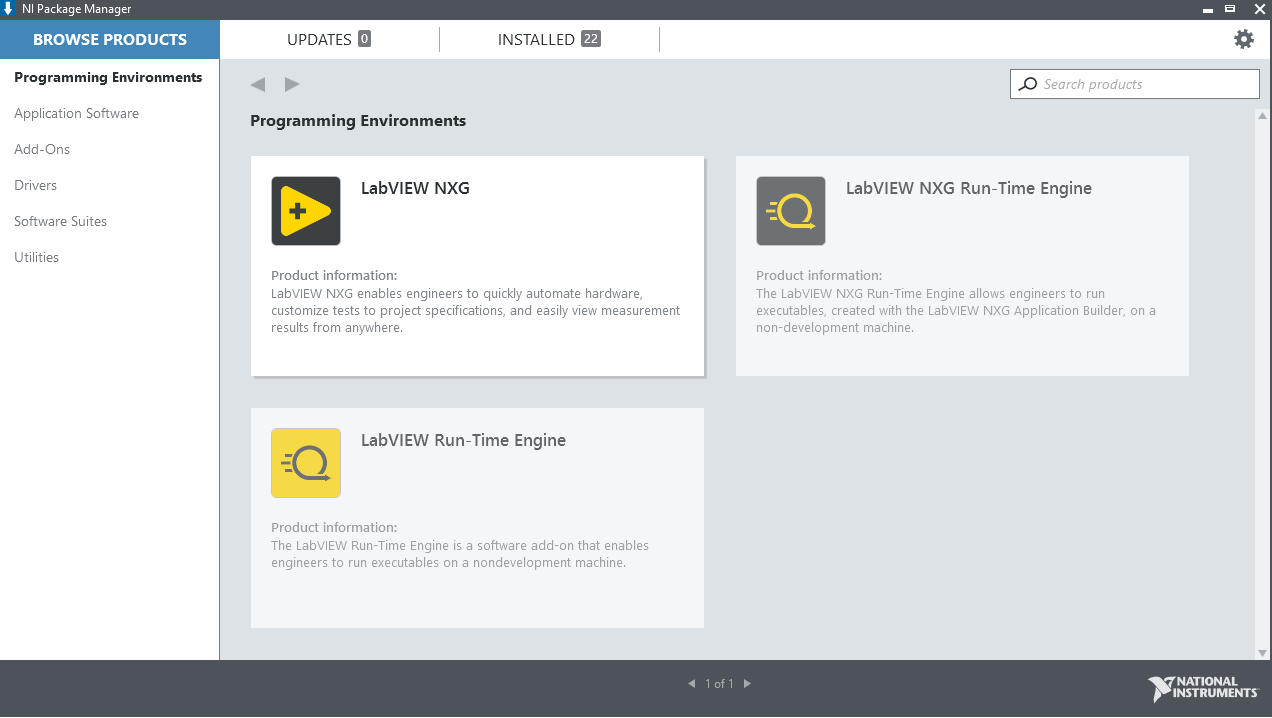Viewport: 1272px width, 718px height.
Task: Click the Installed count badge showing 22
Action: [x=591, y=39]
